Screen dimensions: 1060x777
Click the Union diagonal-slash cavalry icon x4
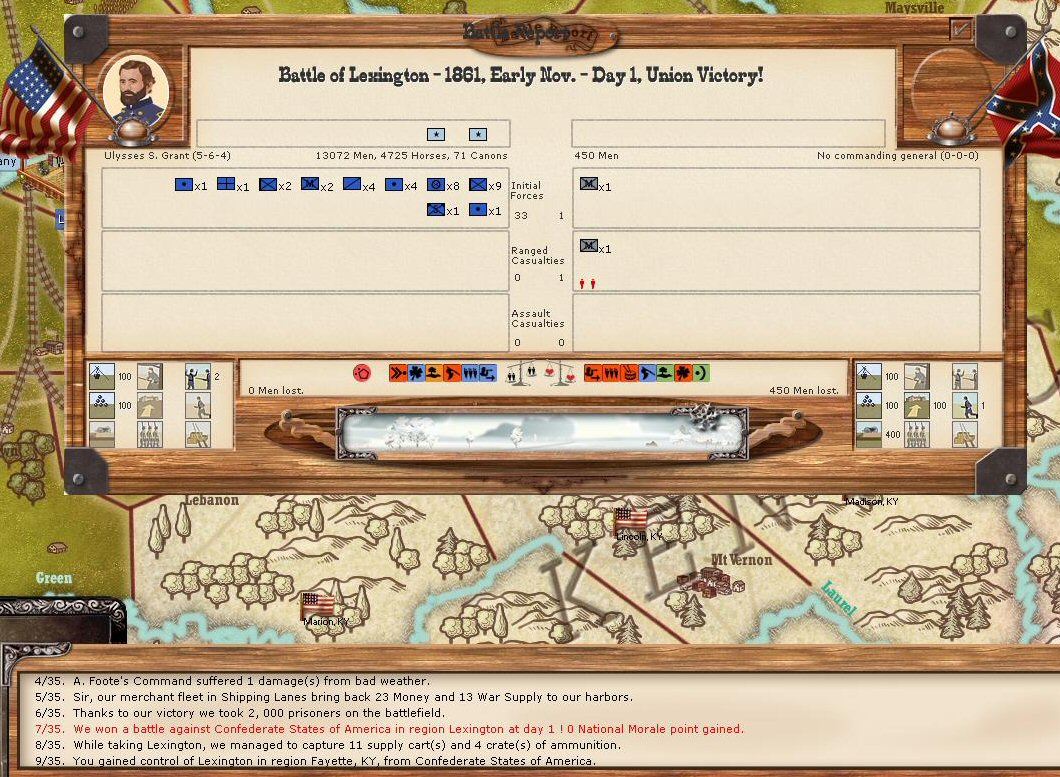(352, 185)
